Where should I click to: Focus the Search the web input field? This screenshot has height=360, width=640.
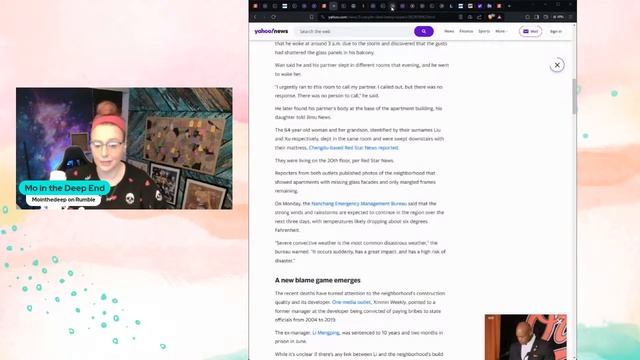click(x=354, y=31)
